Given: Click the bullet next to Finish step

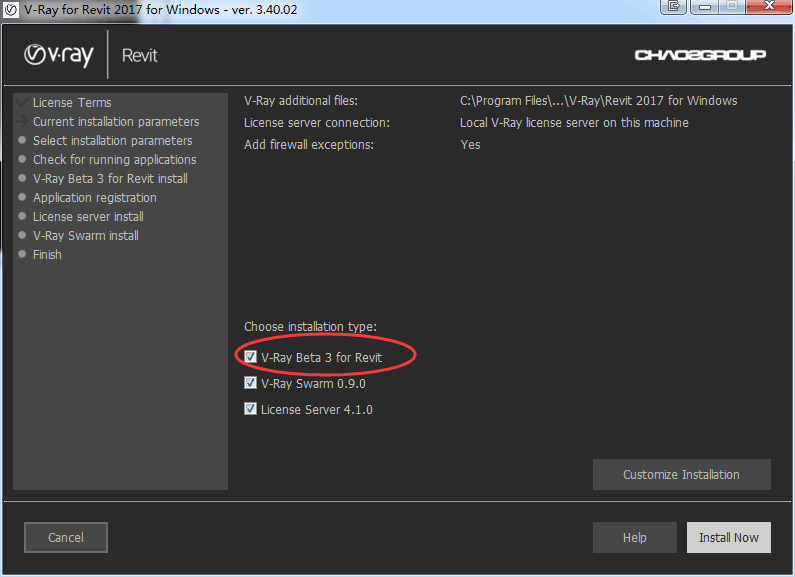Looking at the screenshot, I should (x=22, y=255).
